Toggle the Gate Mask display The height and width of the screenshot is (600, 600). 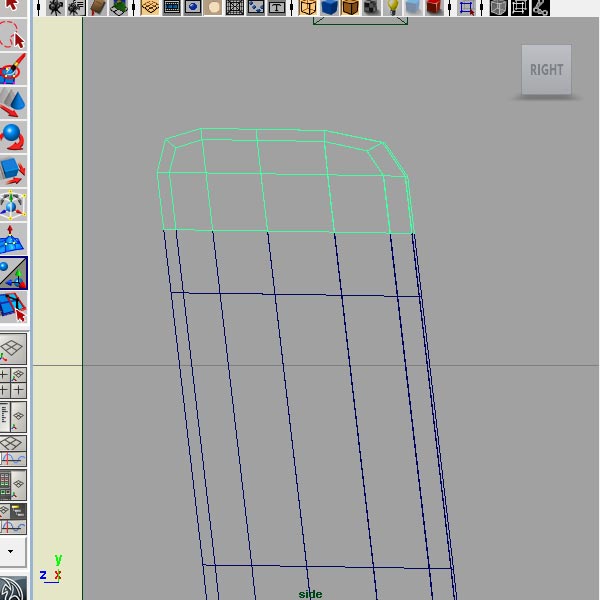click(213, 8)
